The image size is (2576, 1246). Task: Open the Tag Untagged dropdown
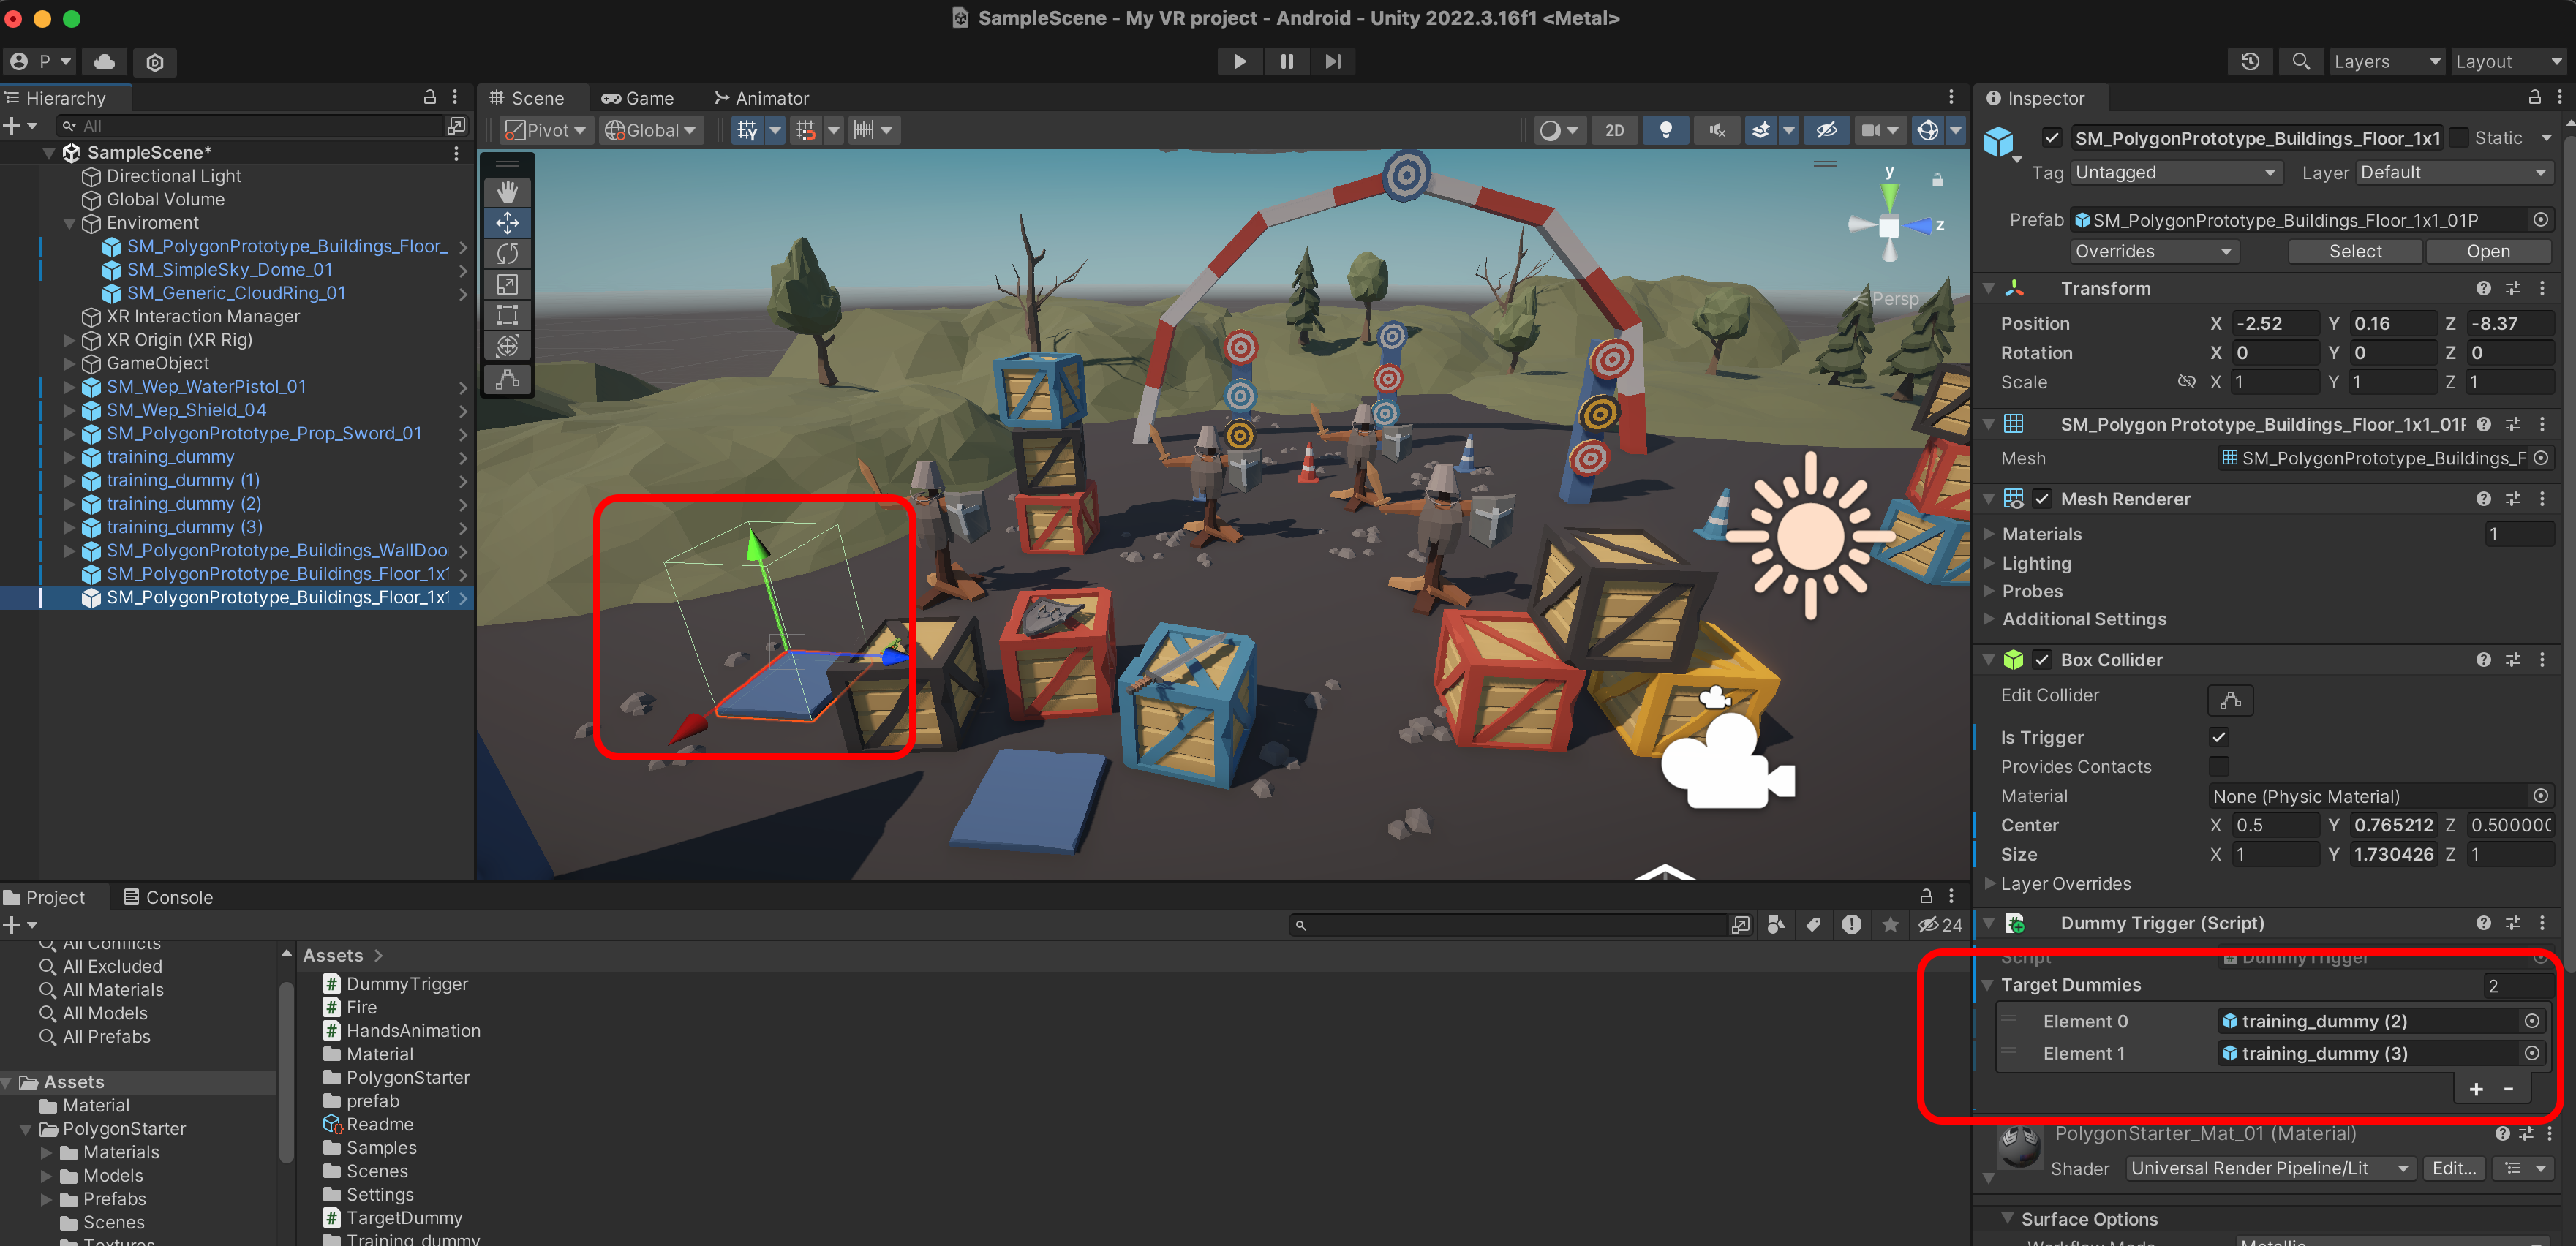2174,172
